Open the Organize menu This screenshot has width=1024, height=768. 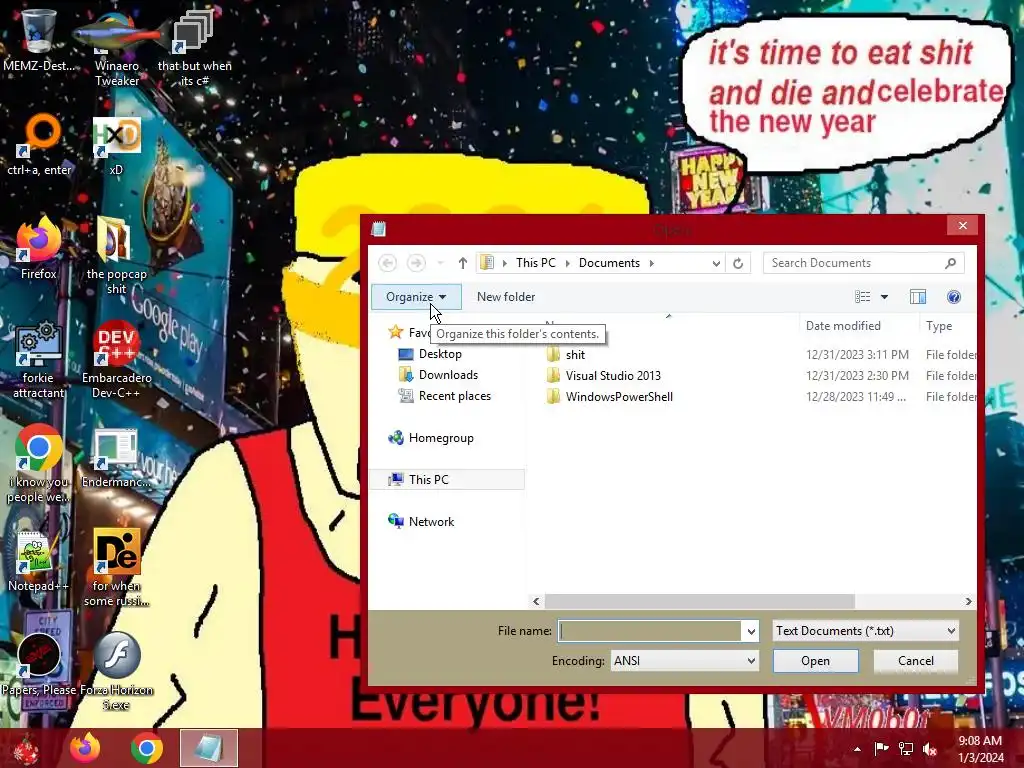pyautogui.click(x=416, y=296)
